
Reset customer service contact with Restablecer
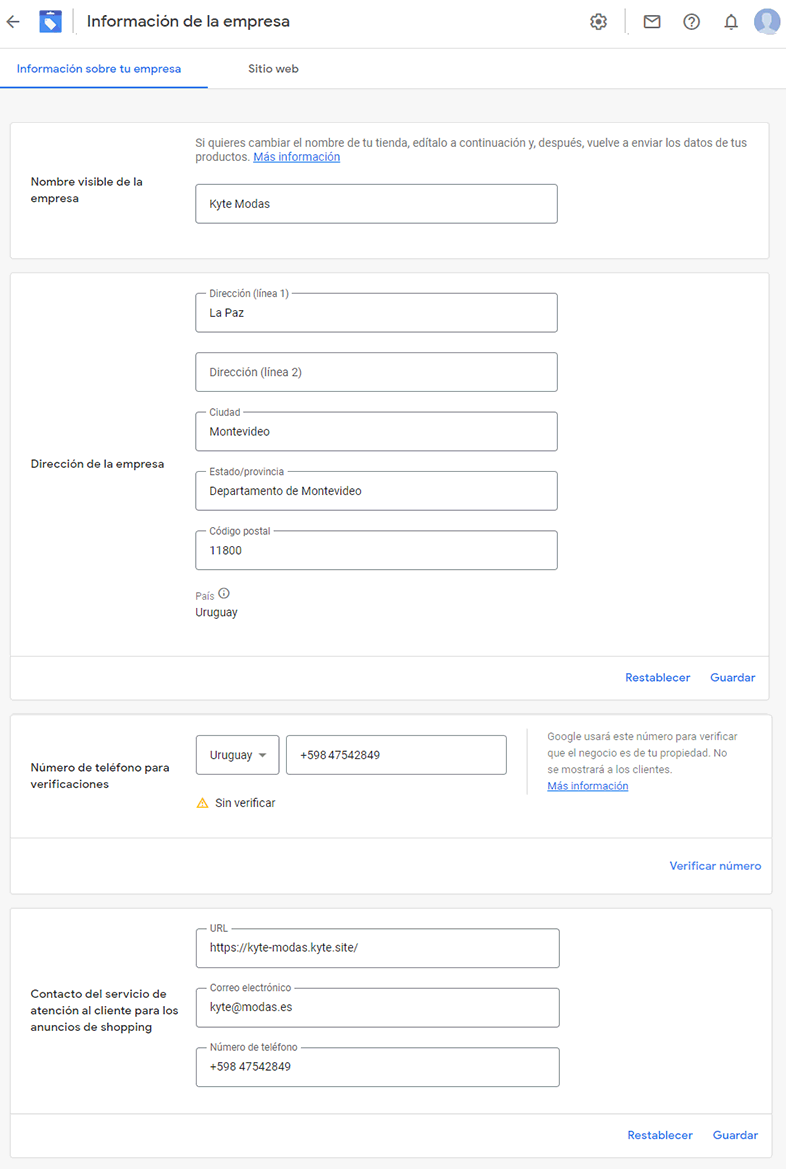point(660,1135)
